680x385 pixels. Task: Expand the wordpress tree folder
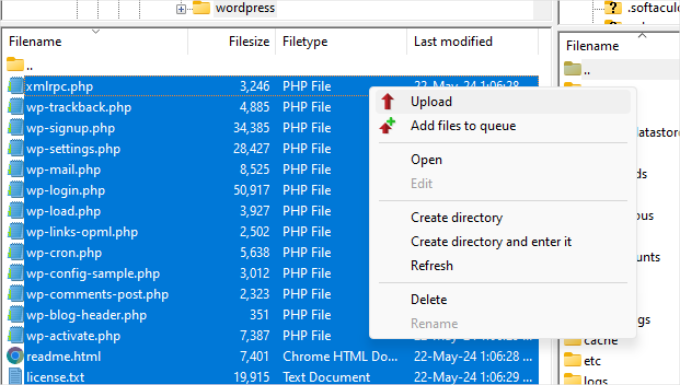181,9
